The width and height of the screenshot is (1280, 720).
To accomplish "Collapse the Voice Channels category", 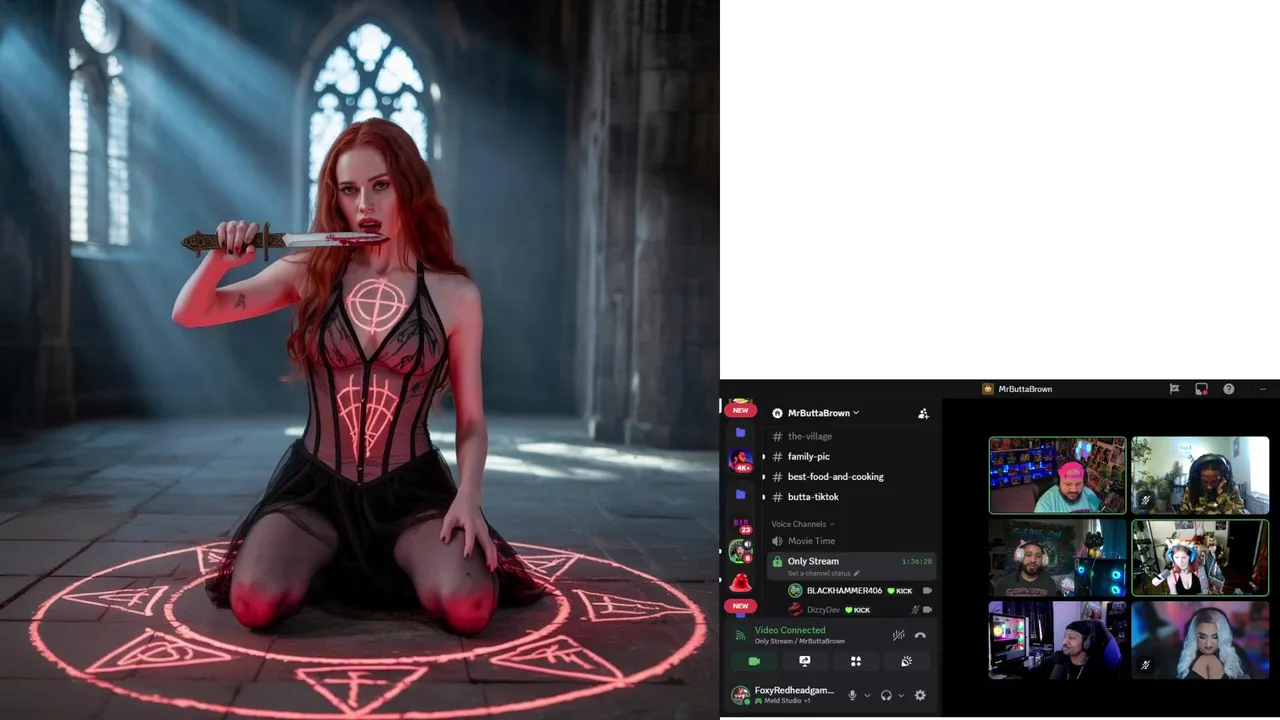I will tap(802, 524).
